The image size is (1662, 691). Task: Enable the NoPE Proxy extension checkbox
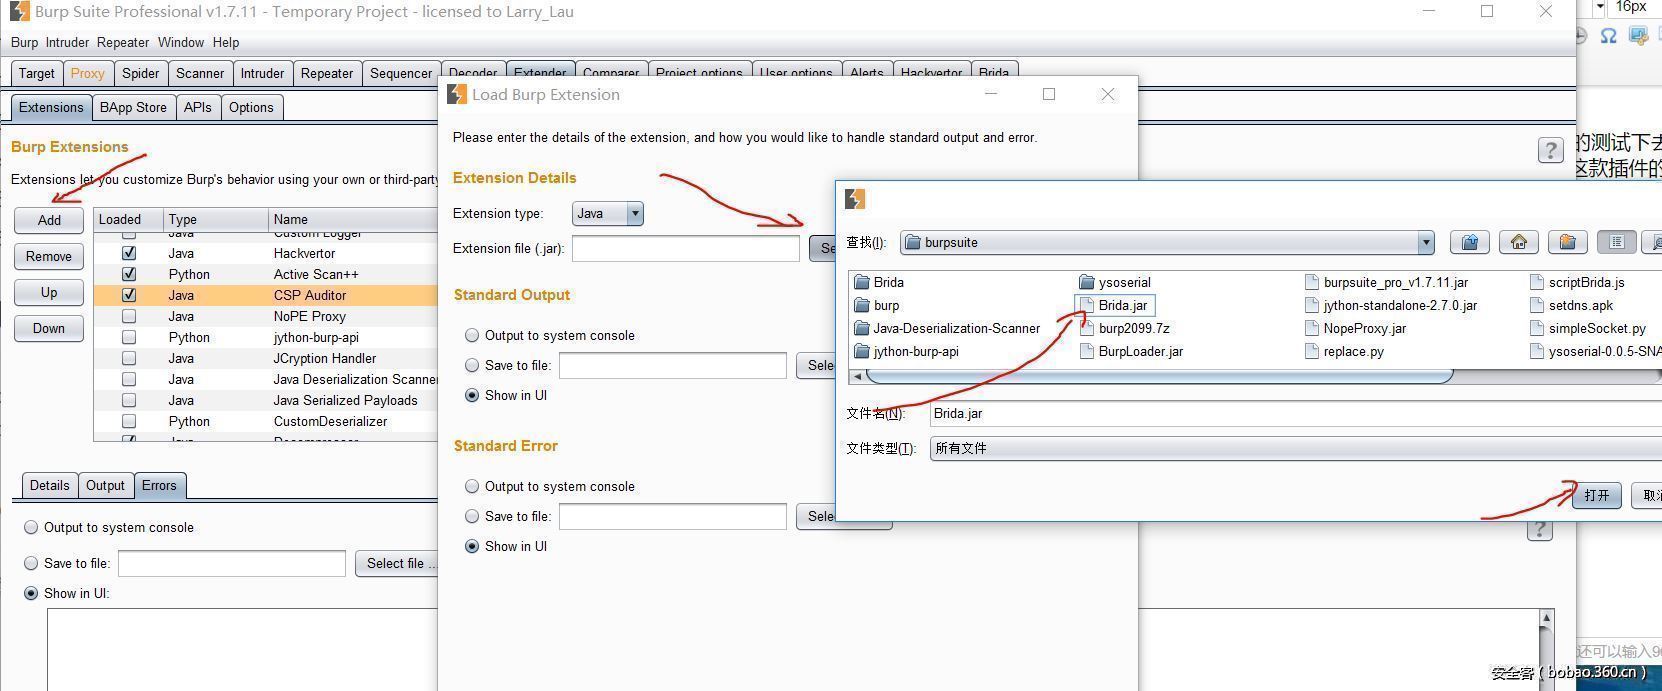(129, 316)
